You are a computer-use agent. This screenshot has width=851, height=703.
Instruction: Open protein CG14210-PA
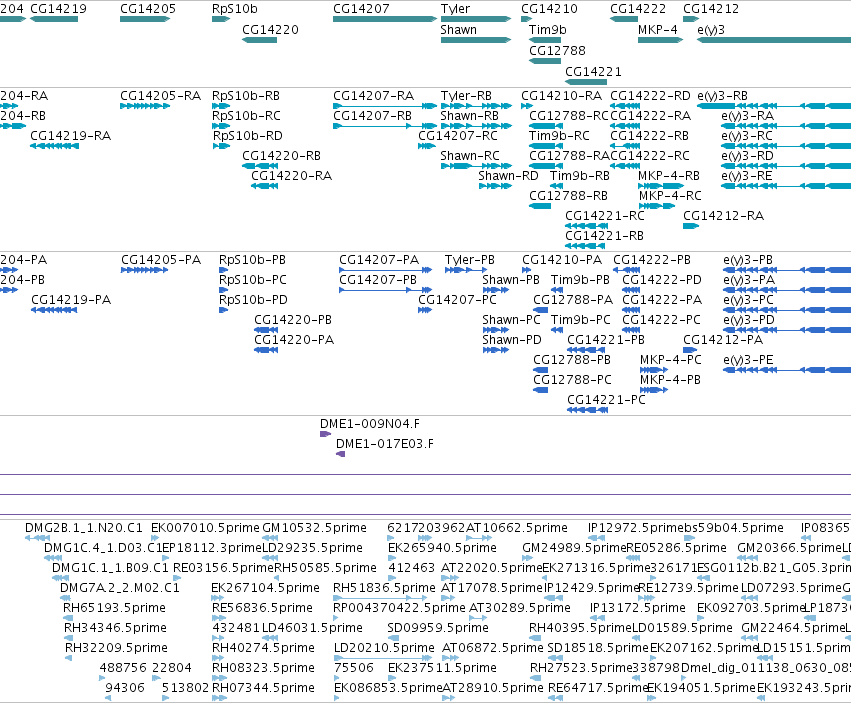[562, 260]
